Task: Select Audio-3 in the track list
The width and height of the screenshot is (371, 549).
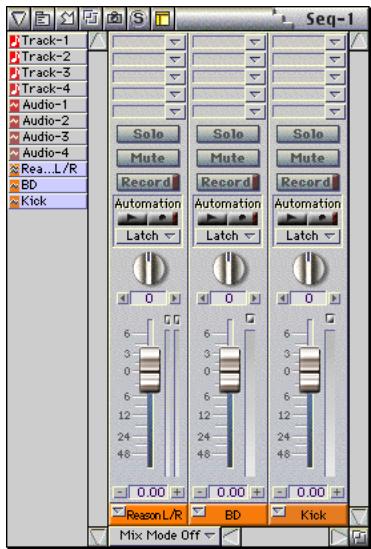Action: (x=48, y=137)
